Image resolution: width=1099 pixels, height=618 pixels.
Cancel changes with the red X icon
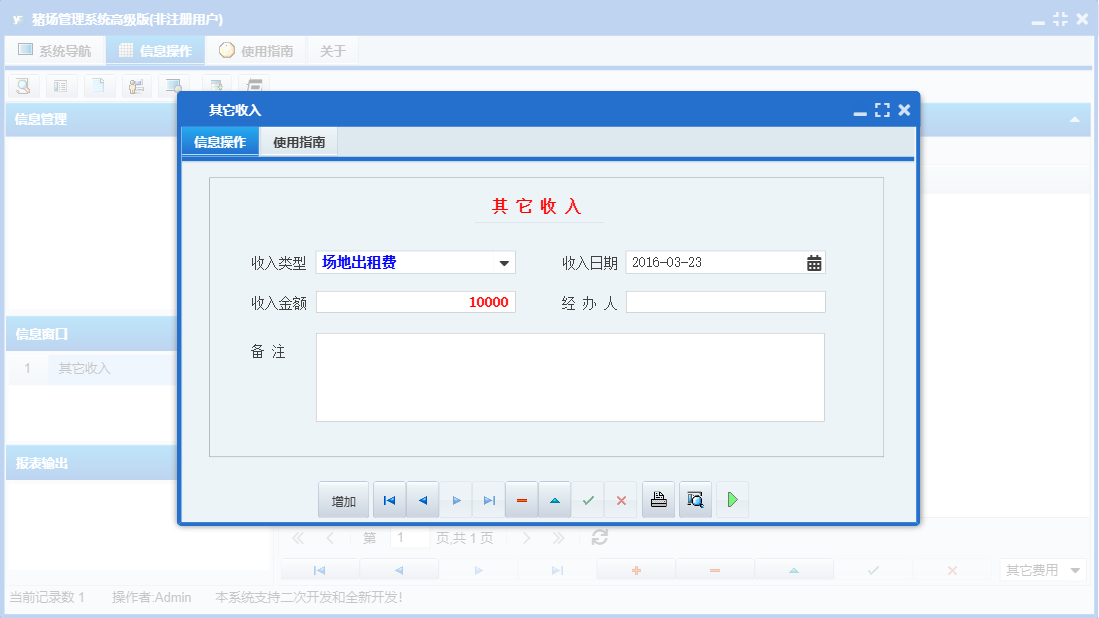620,499
